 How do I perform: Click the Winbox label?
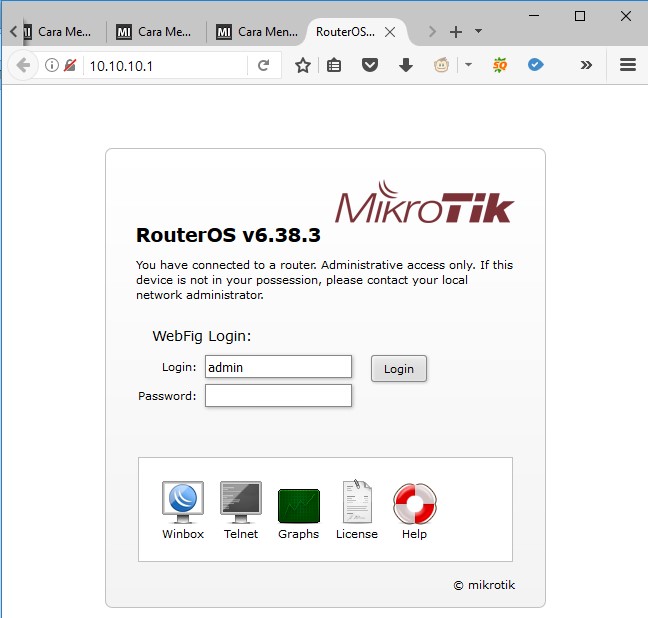click(183, 534)
